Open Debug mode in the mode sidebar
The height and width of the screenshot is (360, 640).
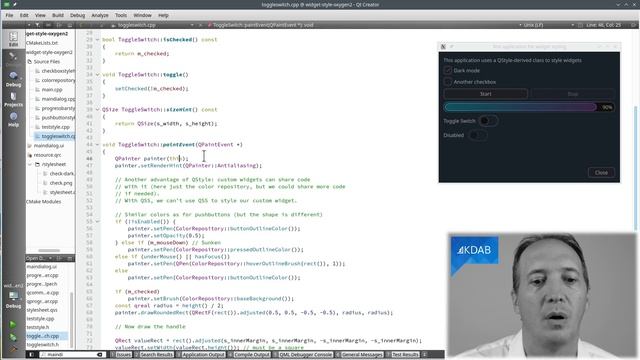[x=13, y=79]
